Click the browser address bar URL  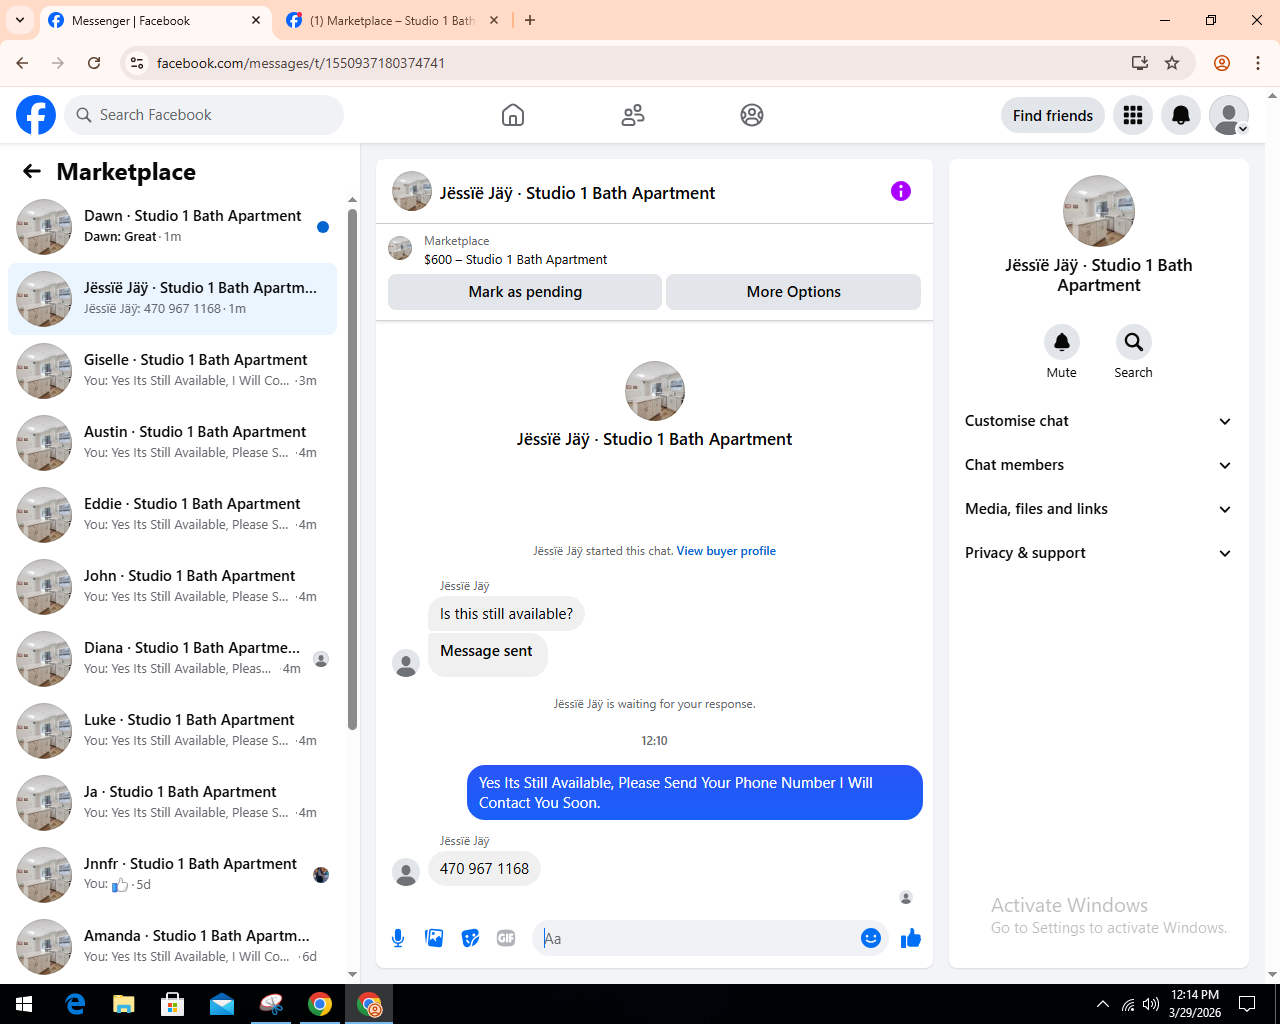coord(301,63)
